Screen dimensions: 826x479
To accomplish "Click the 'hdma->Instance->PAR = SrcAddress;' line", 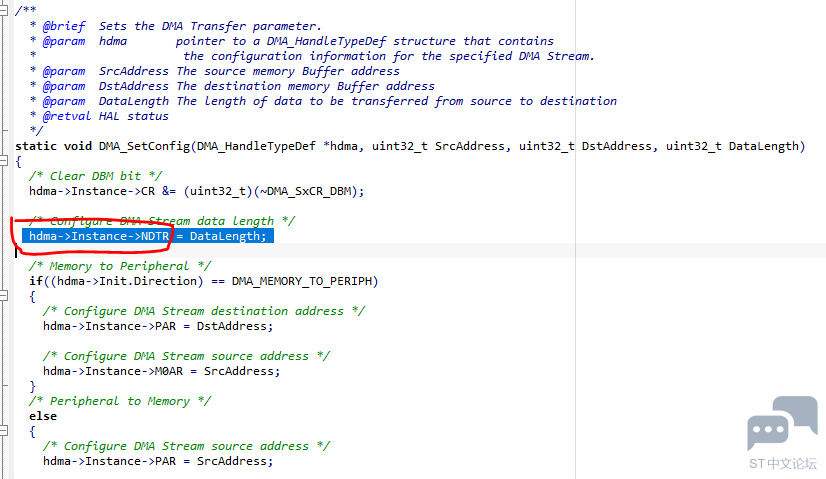I will coord(158,461).
